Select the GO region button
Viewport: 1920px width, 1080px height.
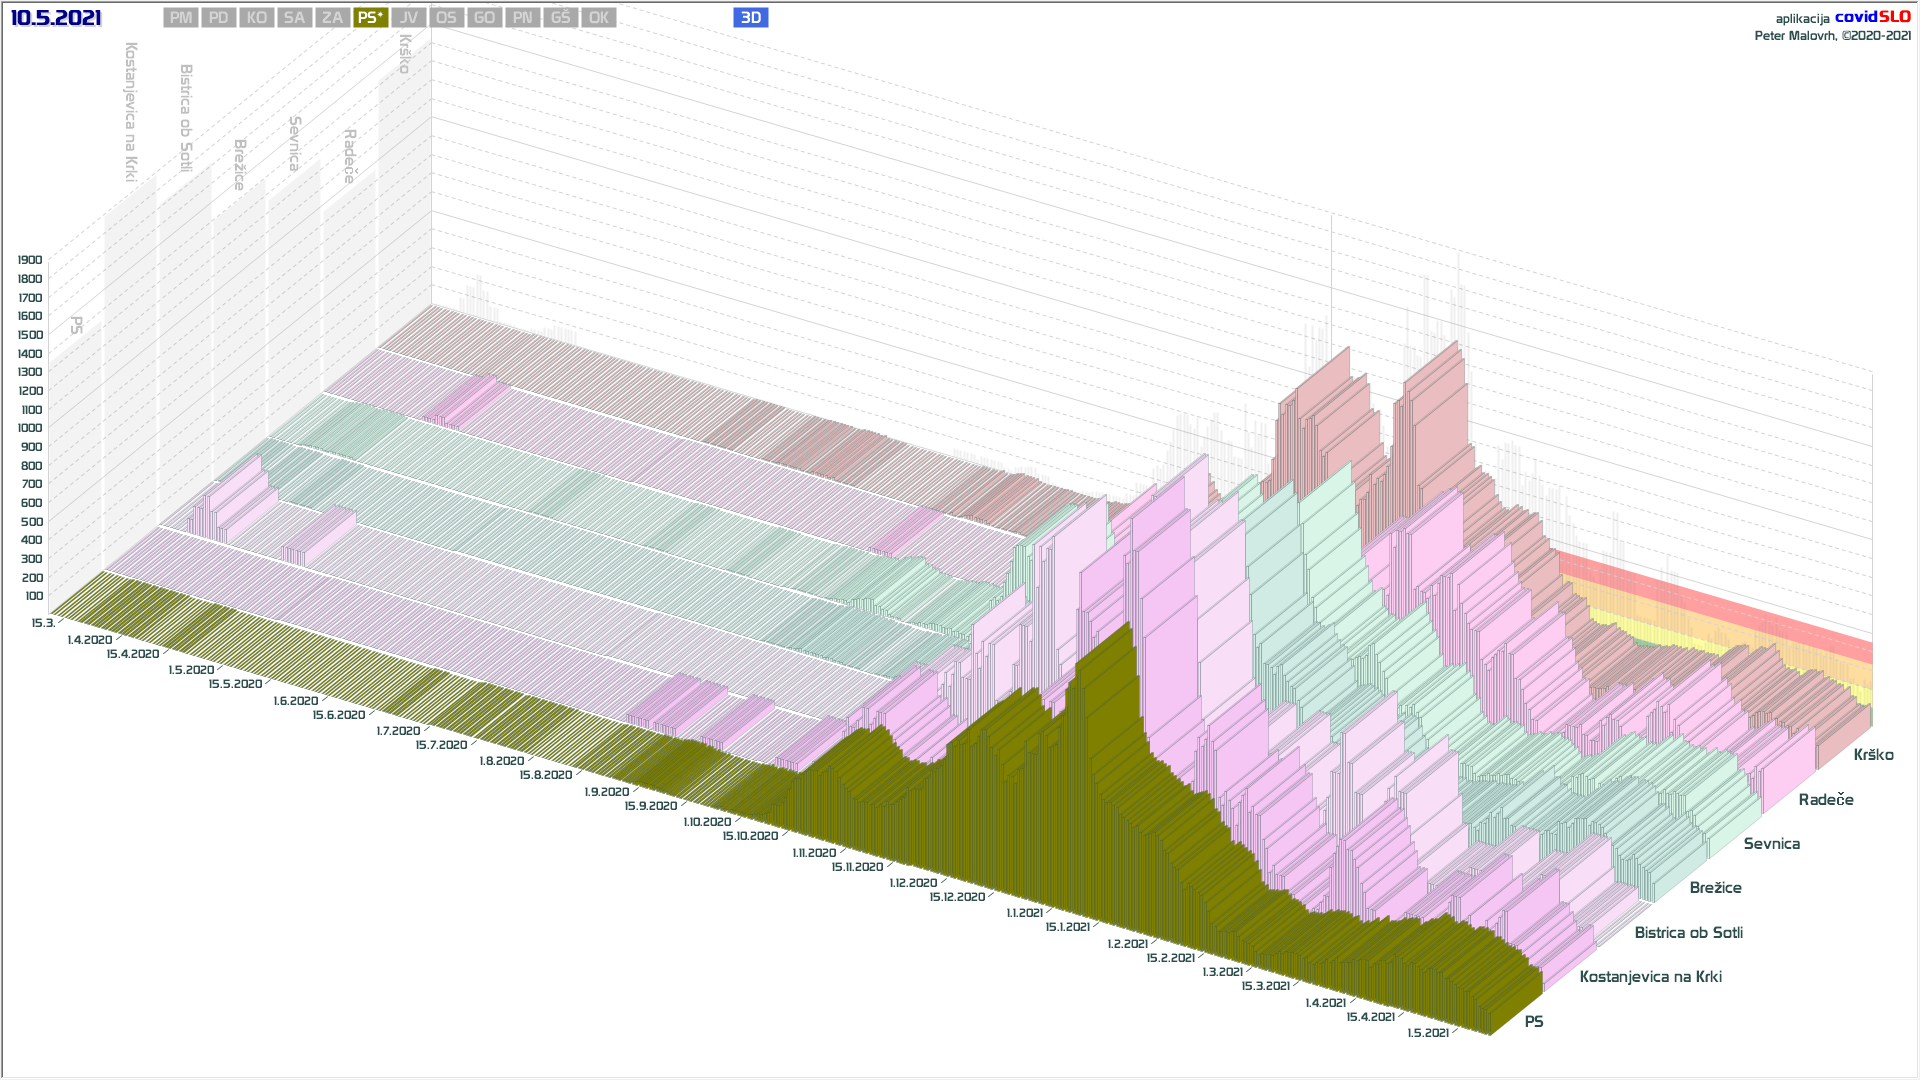point(484,18)
